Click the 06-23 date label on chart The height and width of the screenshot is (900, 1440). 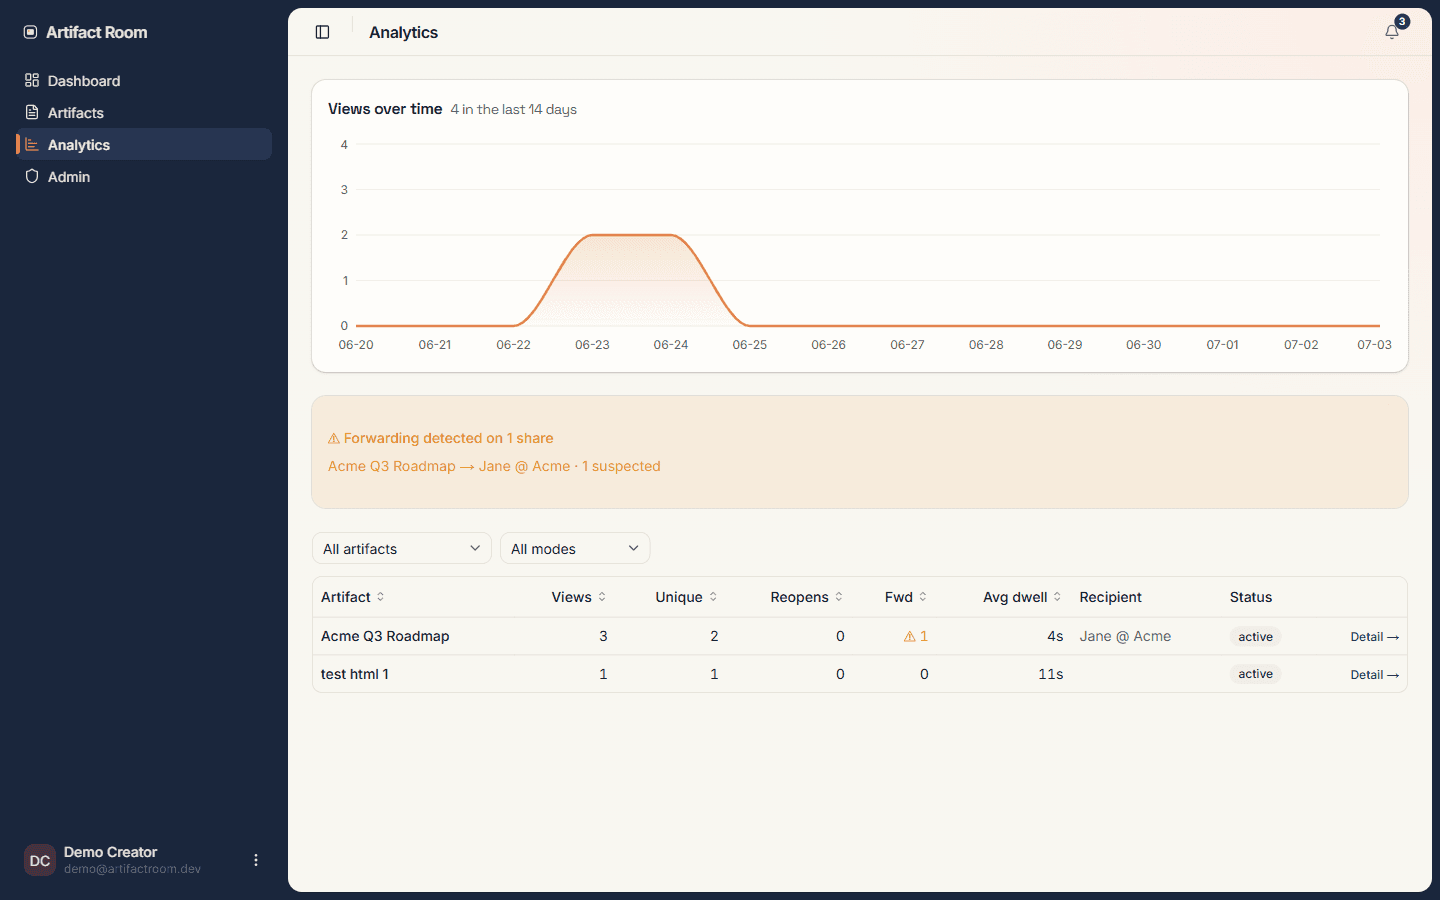coord(592,345)
